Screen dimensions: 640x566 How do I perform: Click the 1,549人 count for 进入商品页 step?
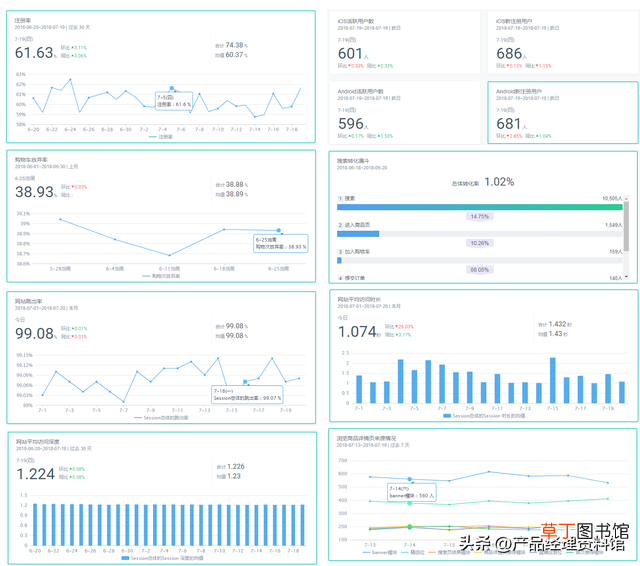pyautogui.click(x=614, y=225)
